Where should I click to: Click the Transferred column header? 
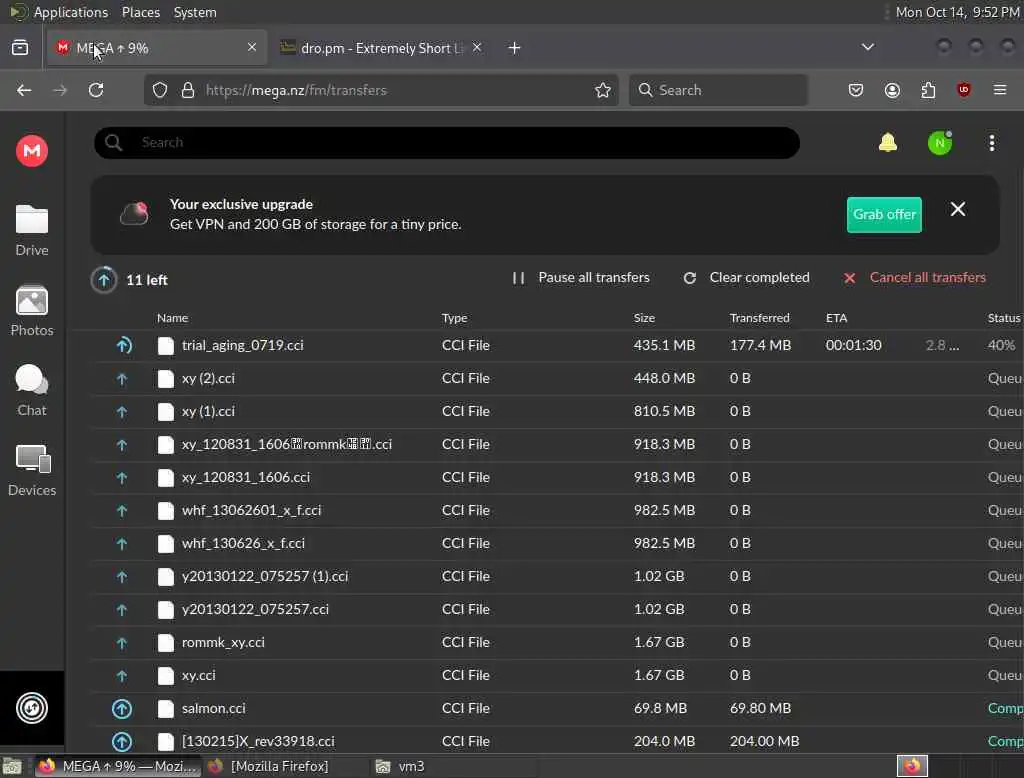(760, 318)
